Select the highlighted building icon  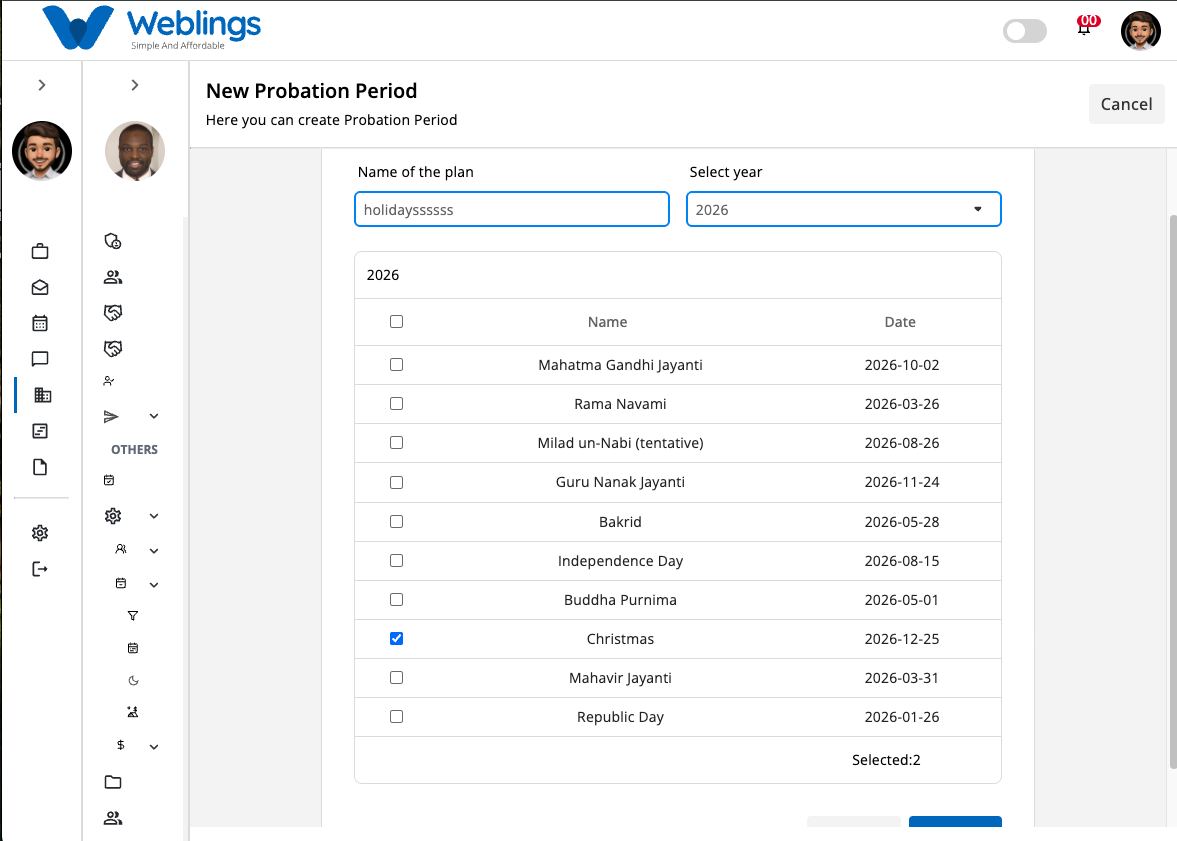(43, 395)
